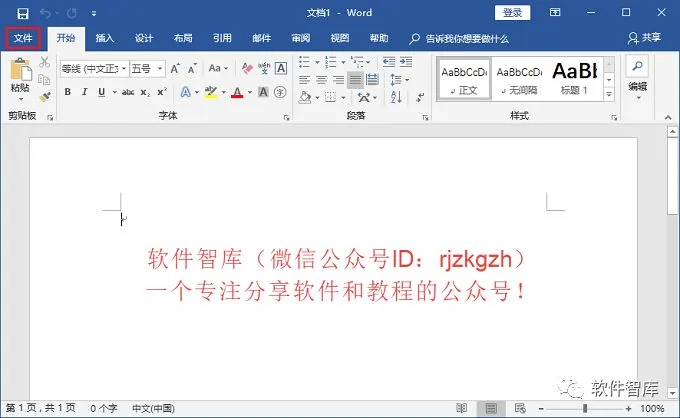This screenshot has width=680, height=418.
Task: Decrease font size with the smaller A
Action: coord(192,69)
